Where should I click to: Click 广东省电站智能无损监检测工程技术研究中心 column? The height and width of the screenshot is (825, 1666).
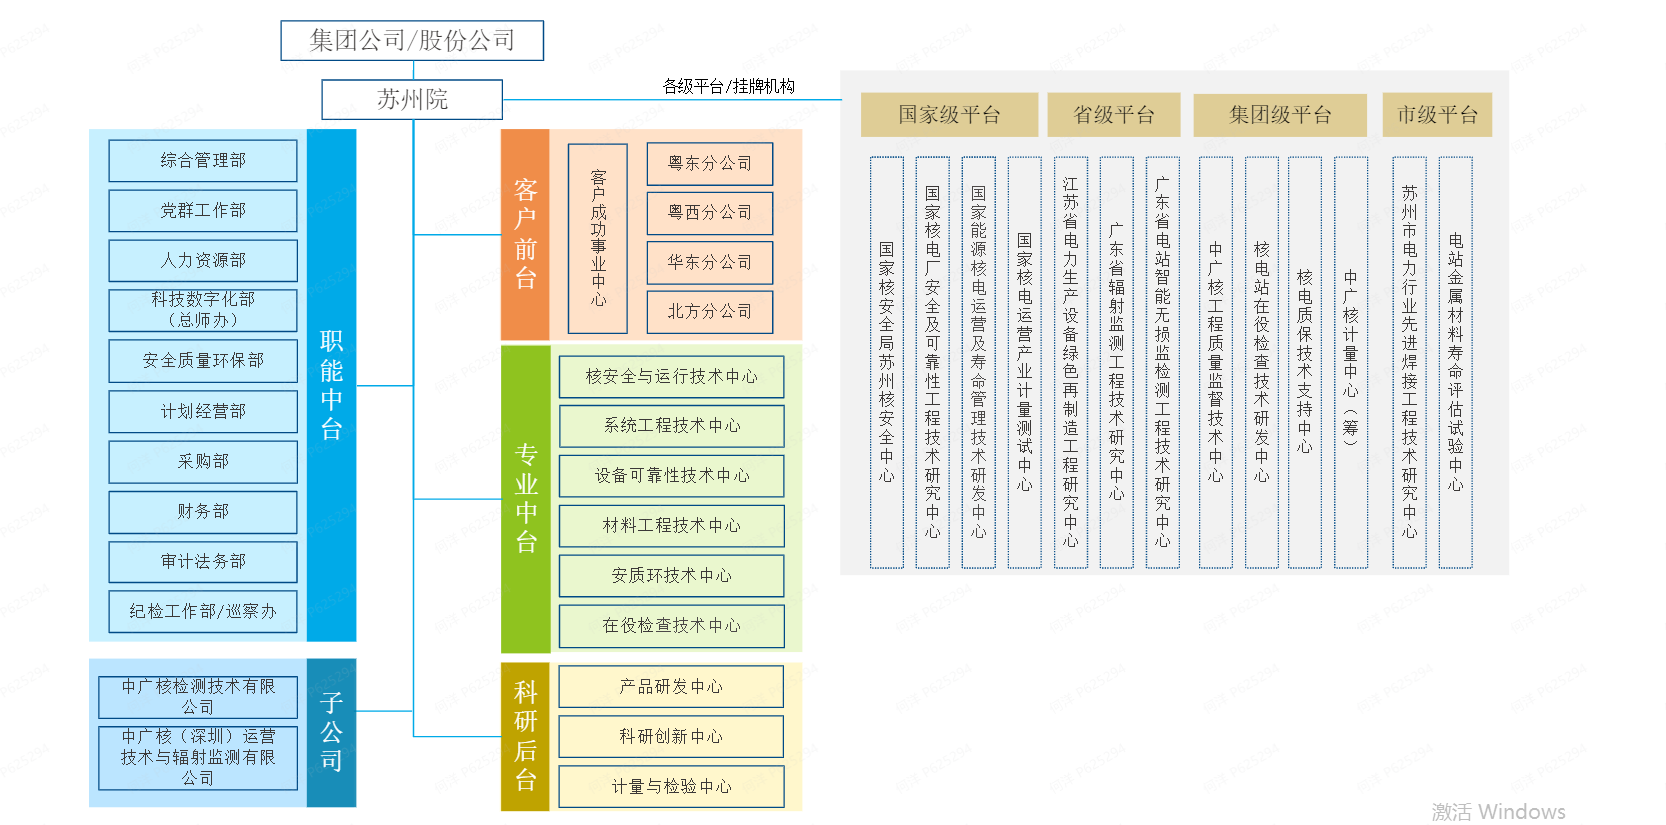pyautogui.click(x=1163, y=363)
